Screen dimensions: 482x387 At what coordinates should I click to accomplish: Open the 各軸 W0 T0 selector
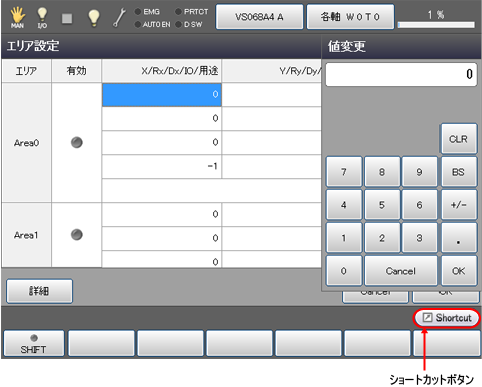pyautogui.click(x=350, y=17)
